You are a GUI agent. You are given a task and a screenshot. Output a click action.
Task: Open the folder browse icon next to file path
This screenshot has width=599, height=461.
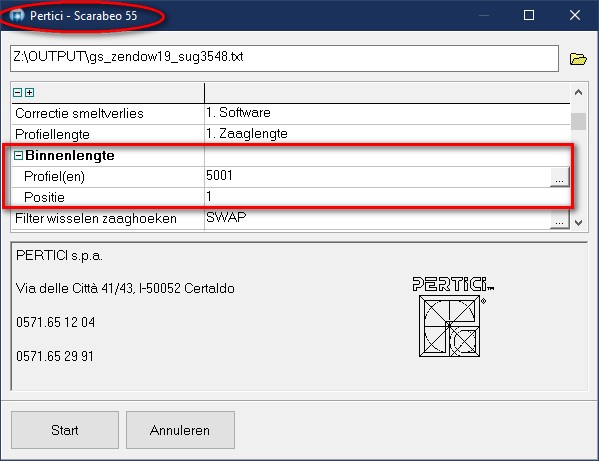point(578,59)
